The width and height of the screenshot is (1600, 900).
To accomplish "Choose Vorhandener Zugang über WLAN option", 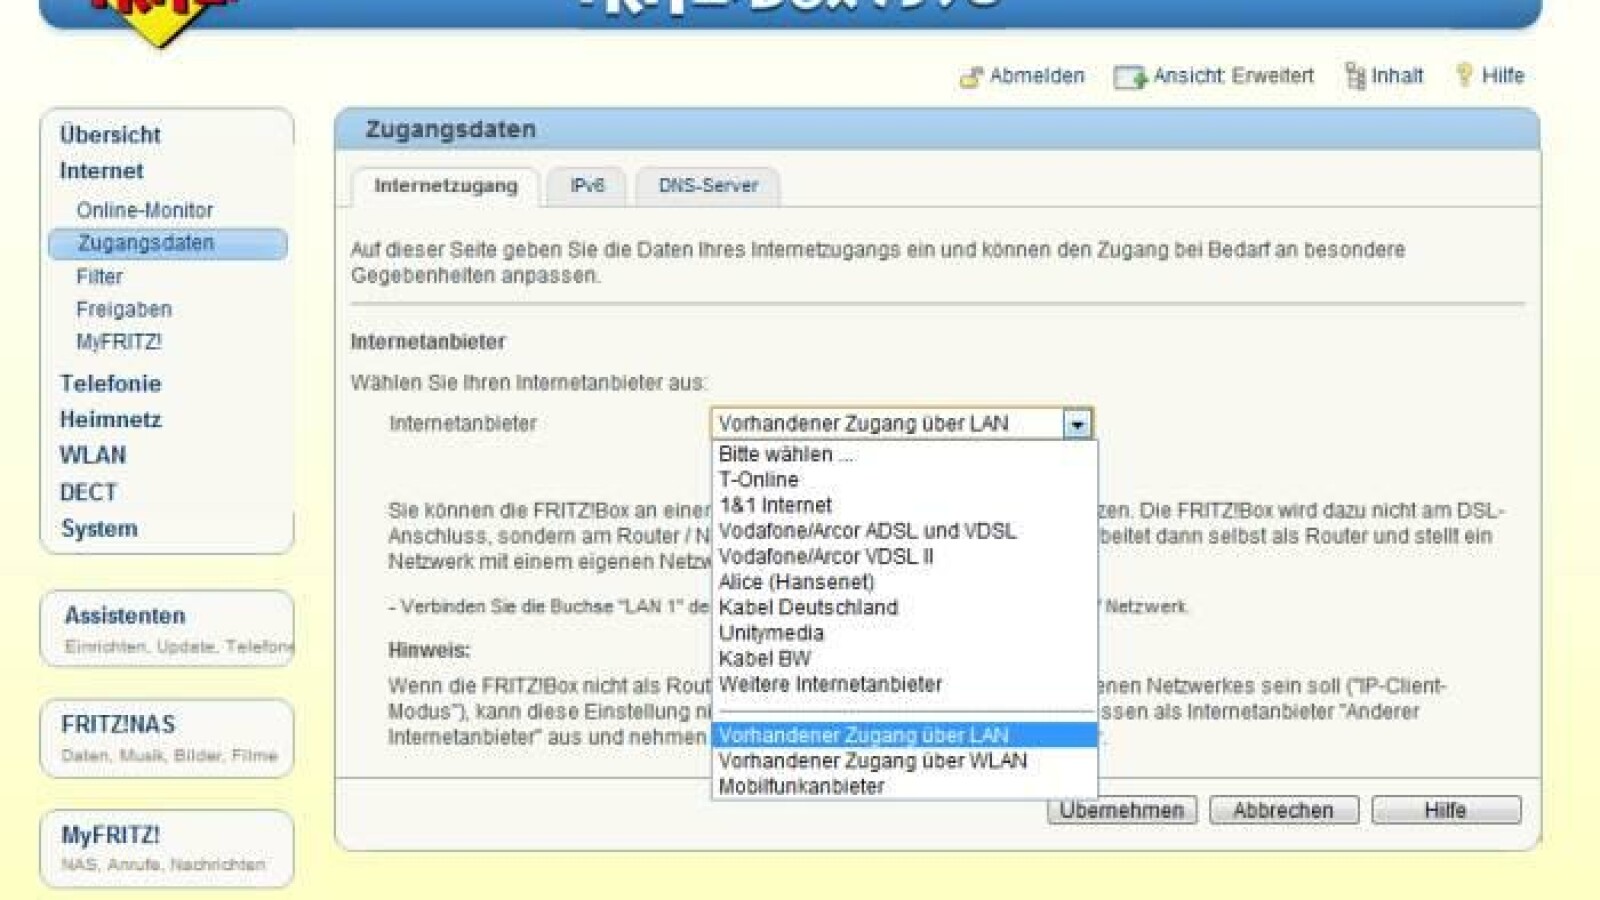I will (904, 761).
